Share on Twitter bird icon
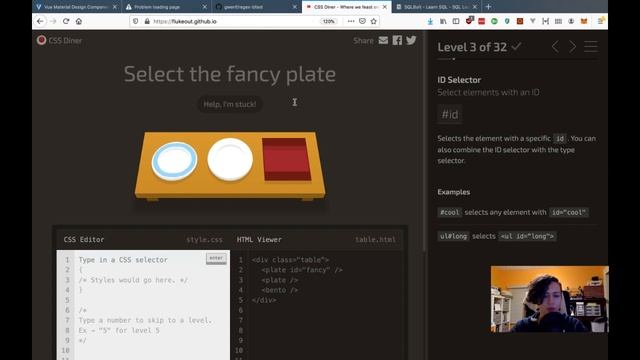This screenshot has height=360, width=640. 411,40
